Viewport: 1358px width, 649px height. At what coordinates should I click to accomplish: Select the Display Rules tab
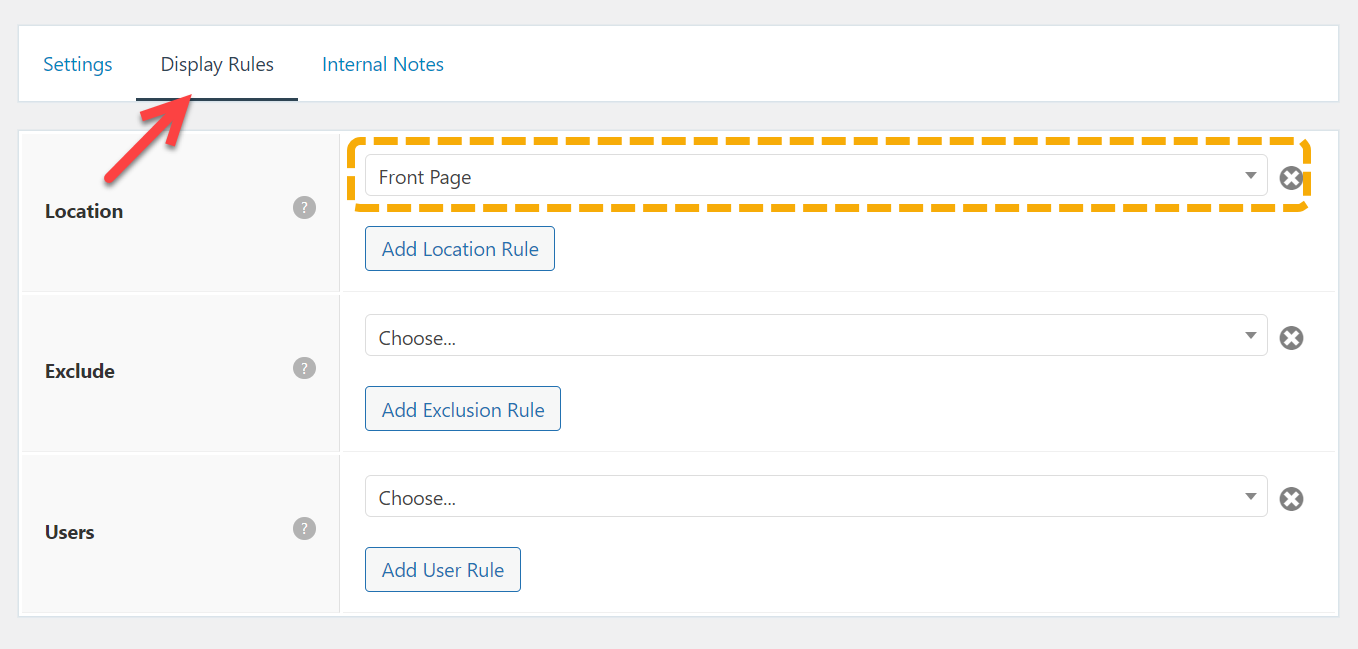click(x=217, y=64)
